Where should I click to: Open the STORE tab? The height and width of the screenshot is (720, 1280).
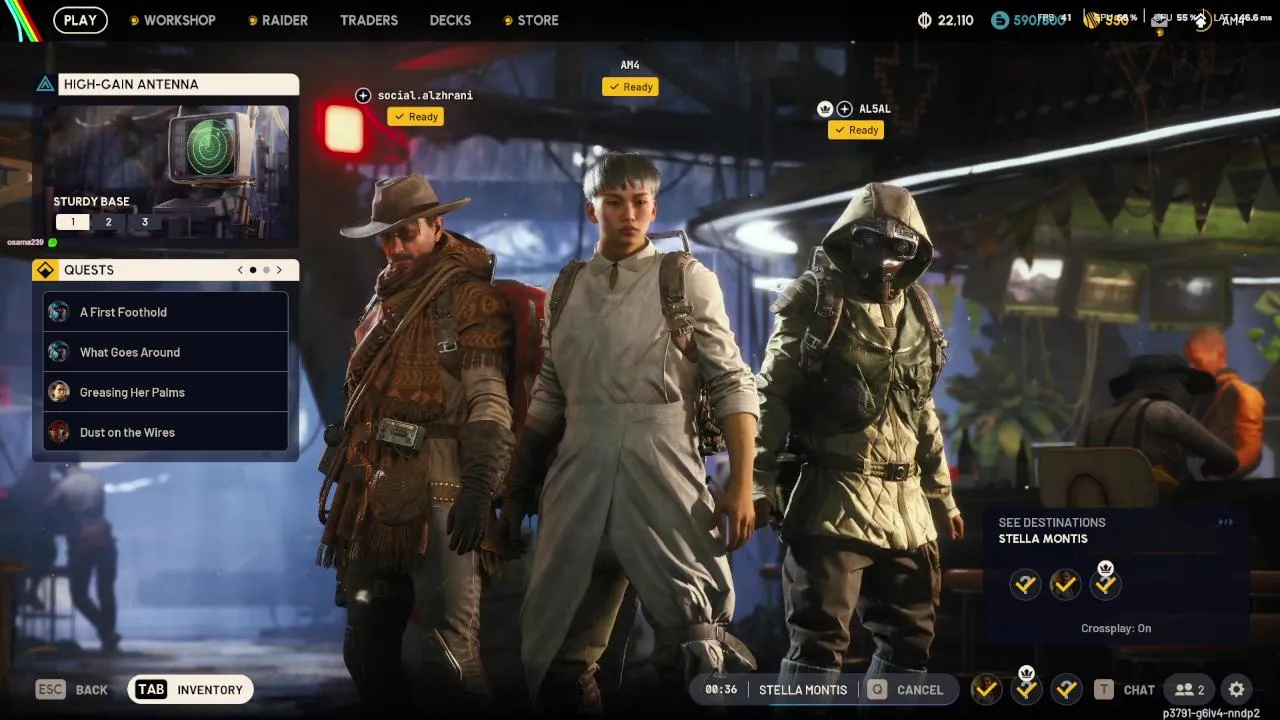pos(538,20)
